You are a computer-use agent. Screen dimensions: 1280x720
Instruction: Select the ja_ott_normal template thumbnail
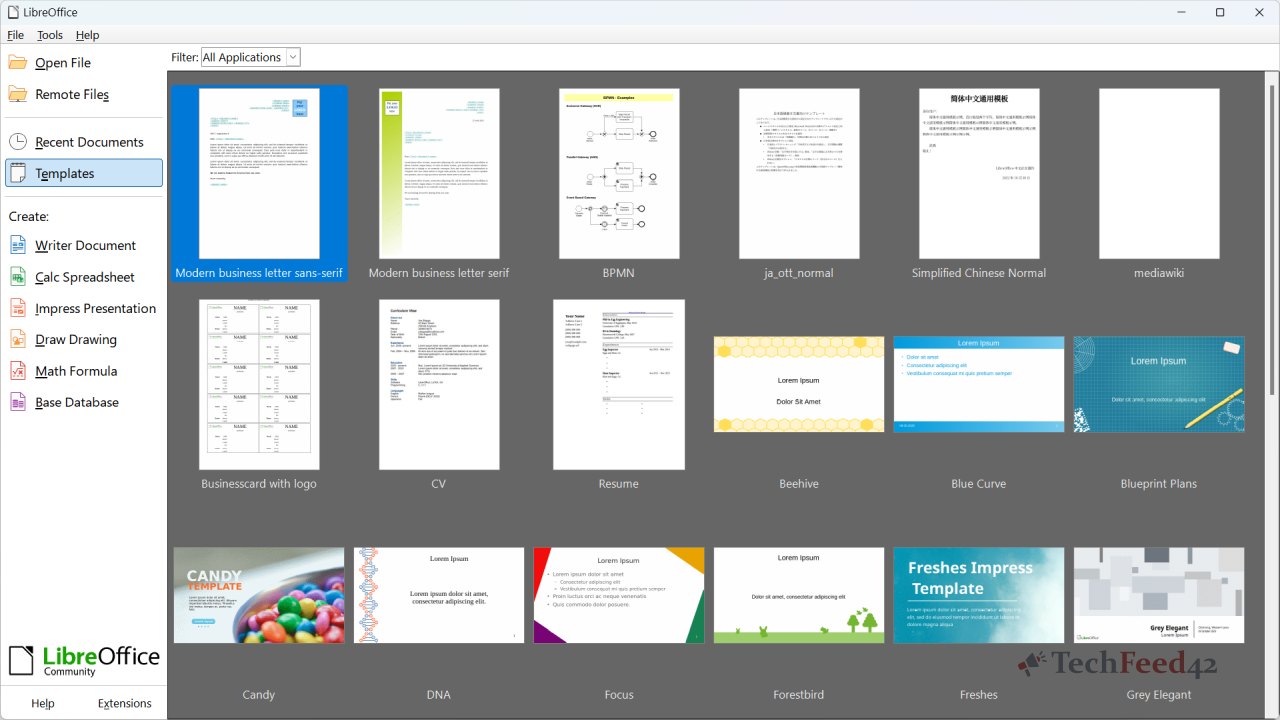(799, 173)
